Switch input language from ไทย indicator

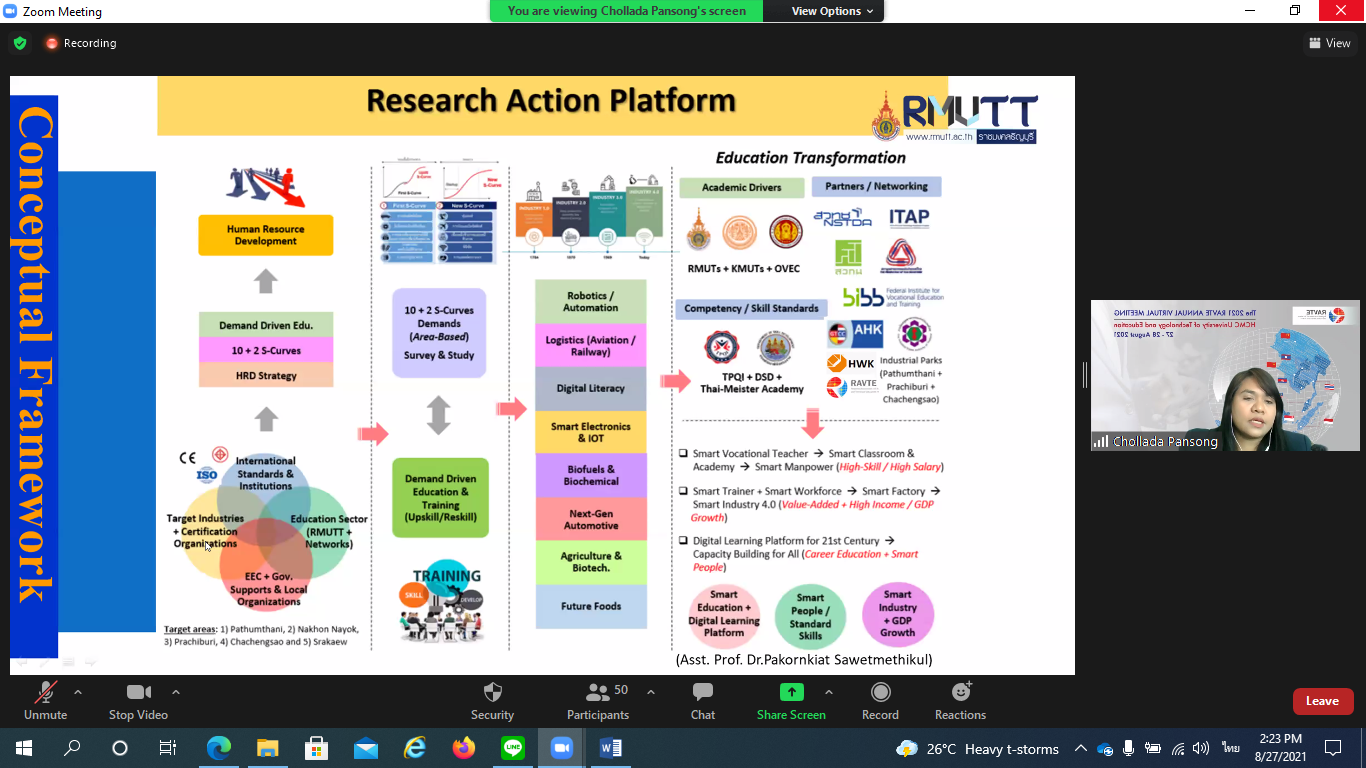click(x=1230, y=748)
